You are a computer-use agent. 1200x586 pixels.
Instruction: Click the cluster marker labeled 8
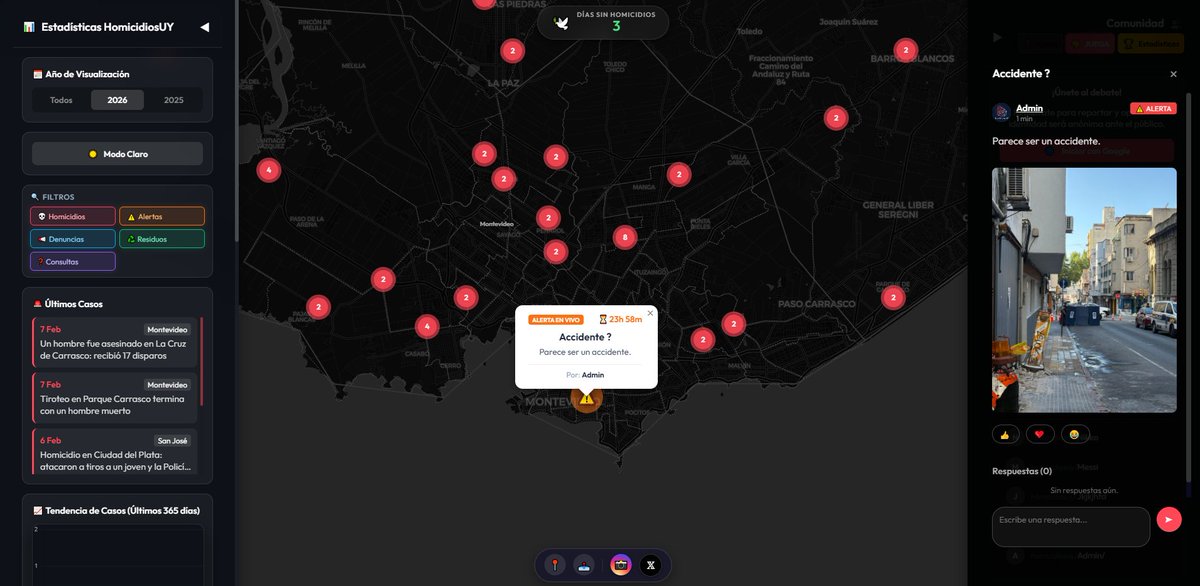(x=625, y=237)
